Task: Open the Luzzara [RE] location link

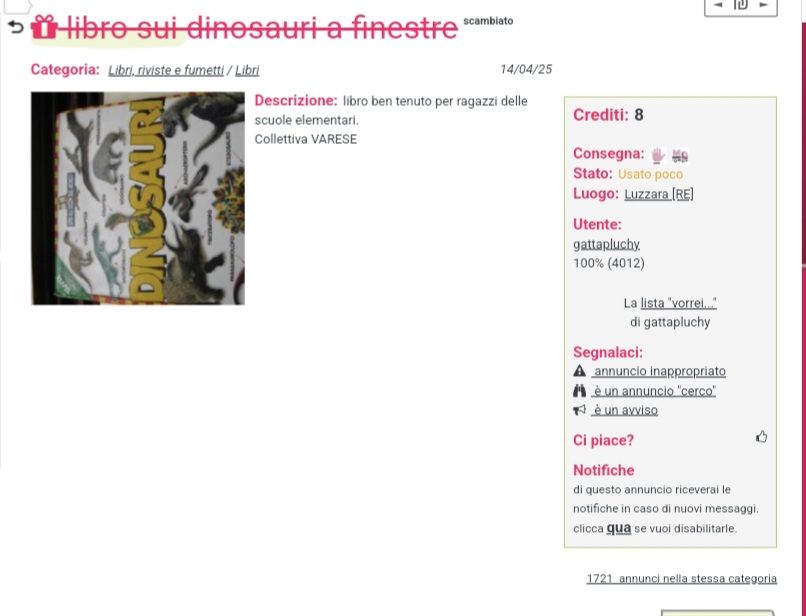Action: [x=658, y=194]
